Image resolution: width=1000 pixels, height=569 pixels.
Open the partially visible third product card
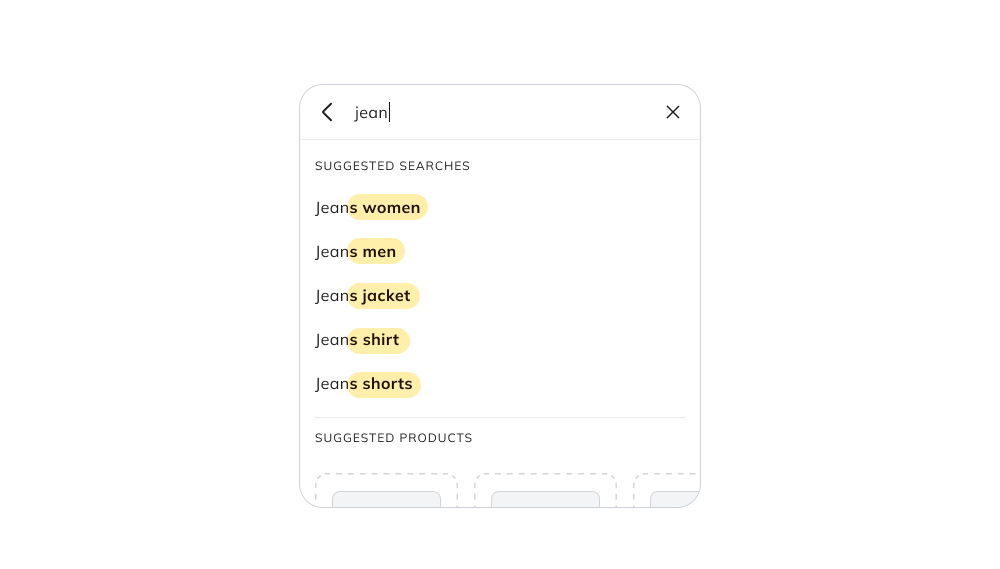tap(668, 482)
